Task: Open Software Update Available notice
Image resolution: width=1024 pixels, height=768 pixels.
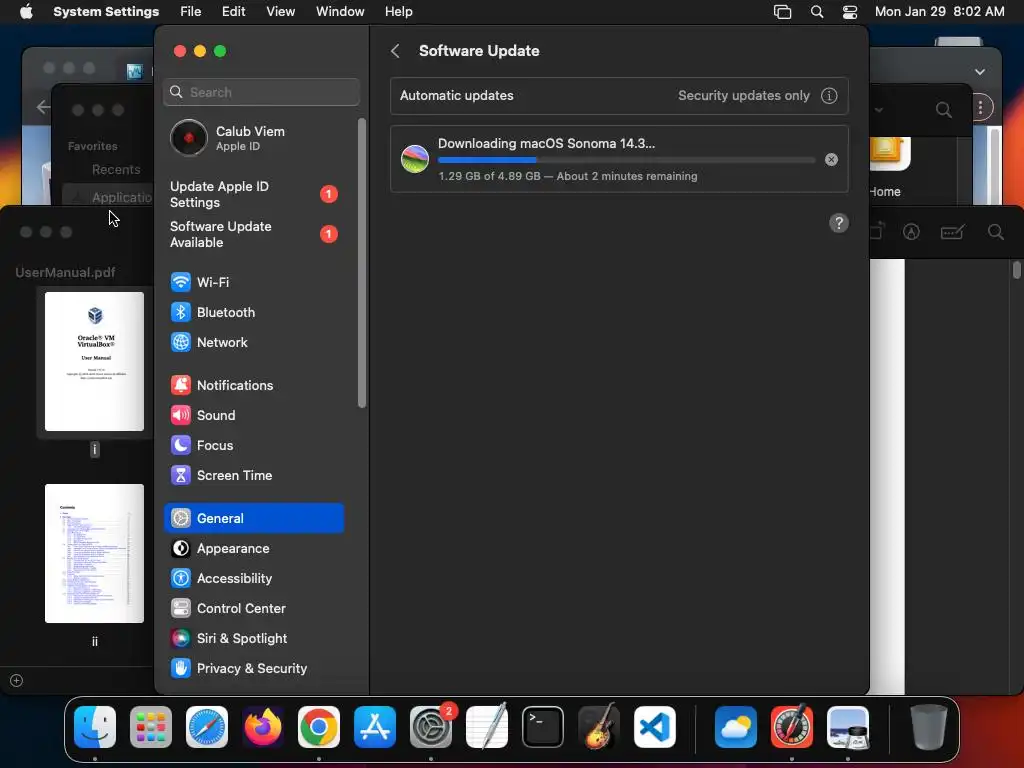Action: [x=253, y=234]
